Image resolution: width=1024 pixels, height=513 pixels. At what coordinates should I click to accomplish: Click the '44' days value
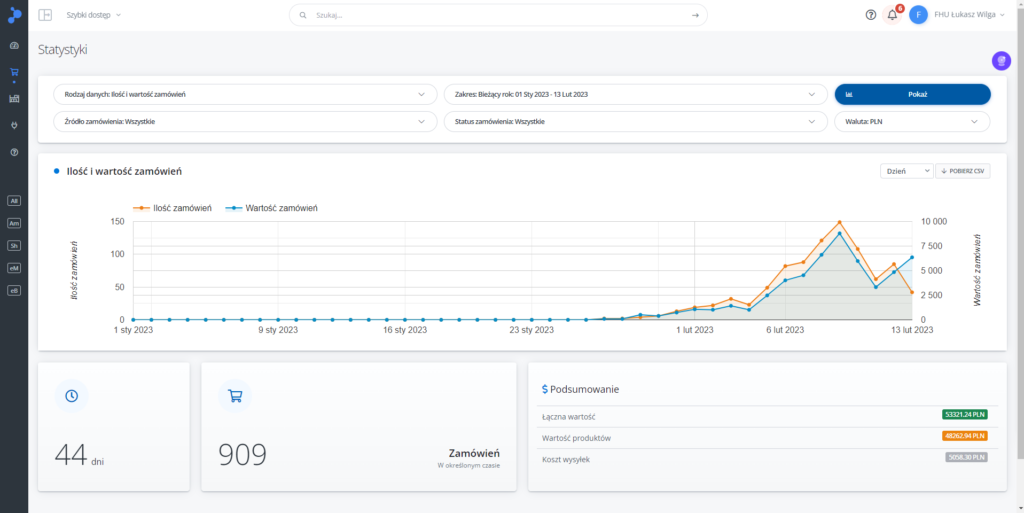click(71, 455)
